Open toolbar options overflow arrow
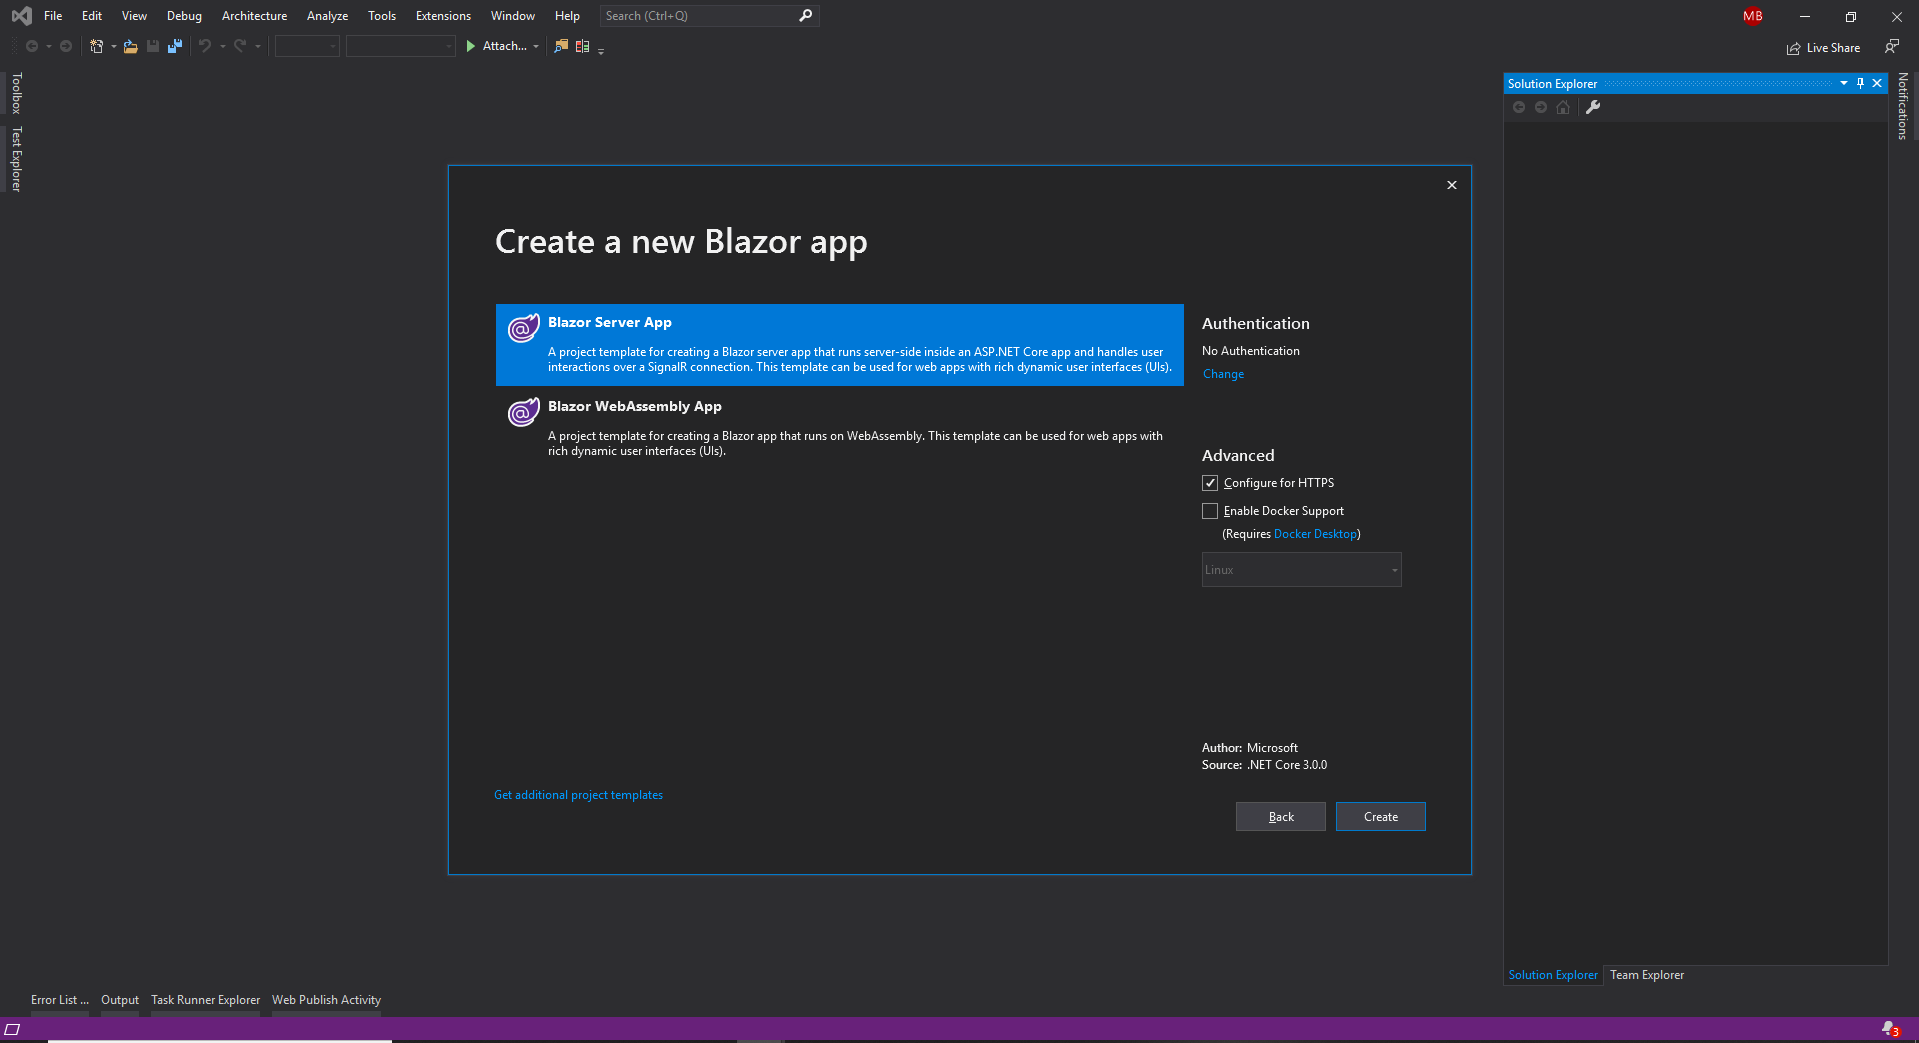1919x1043 pixels. pos(601,50)
